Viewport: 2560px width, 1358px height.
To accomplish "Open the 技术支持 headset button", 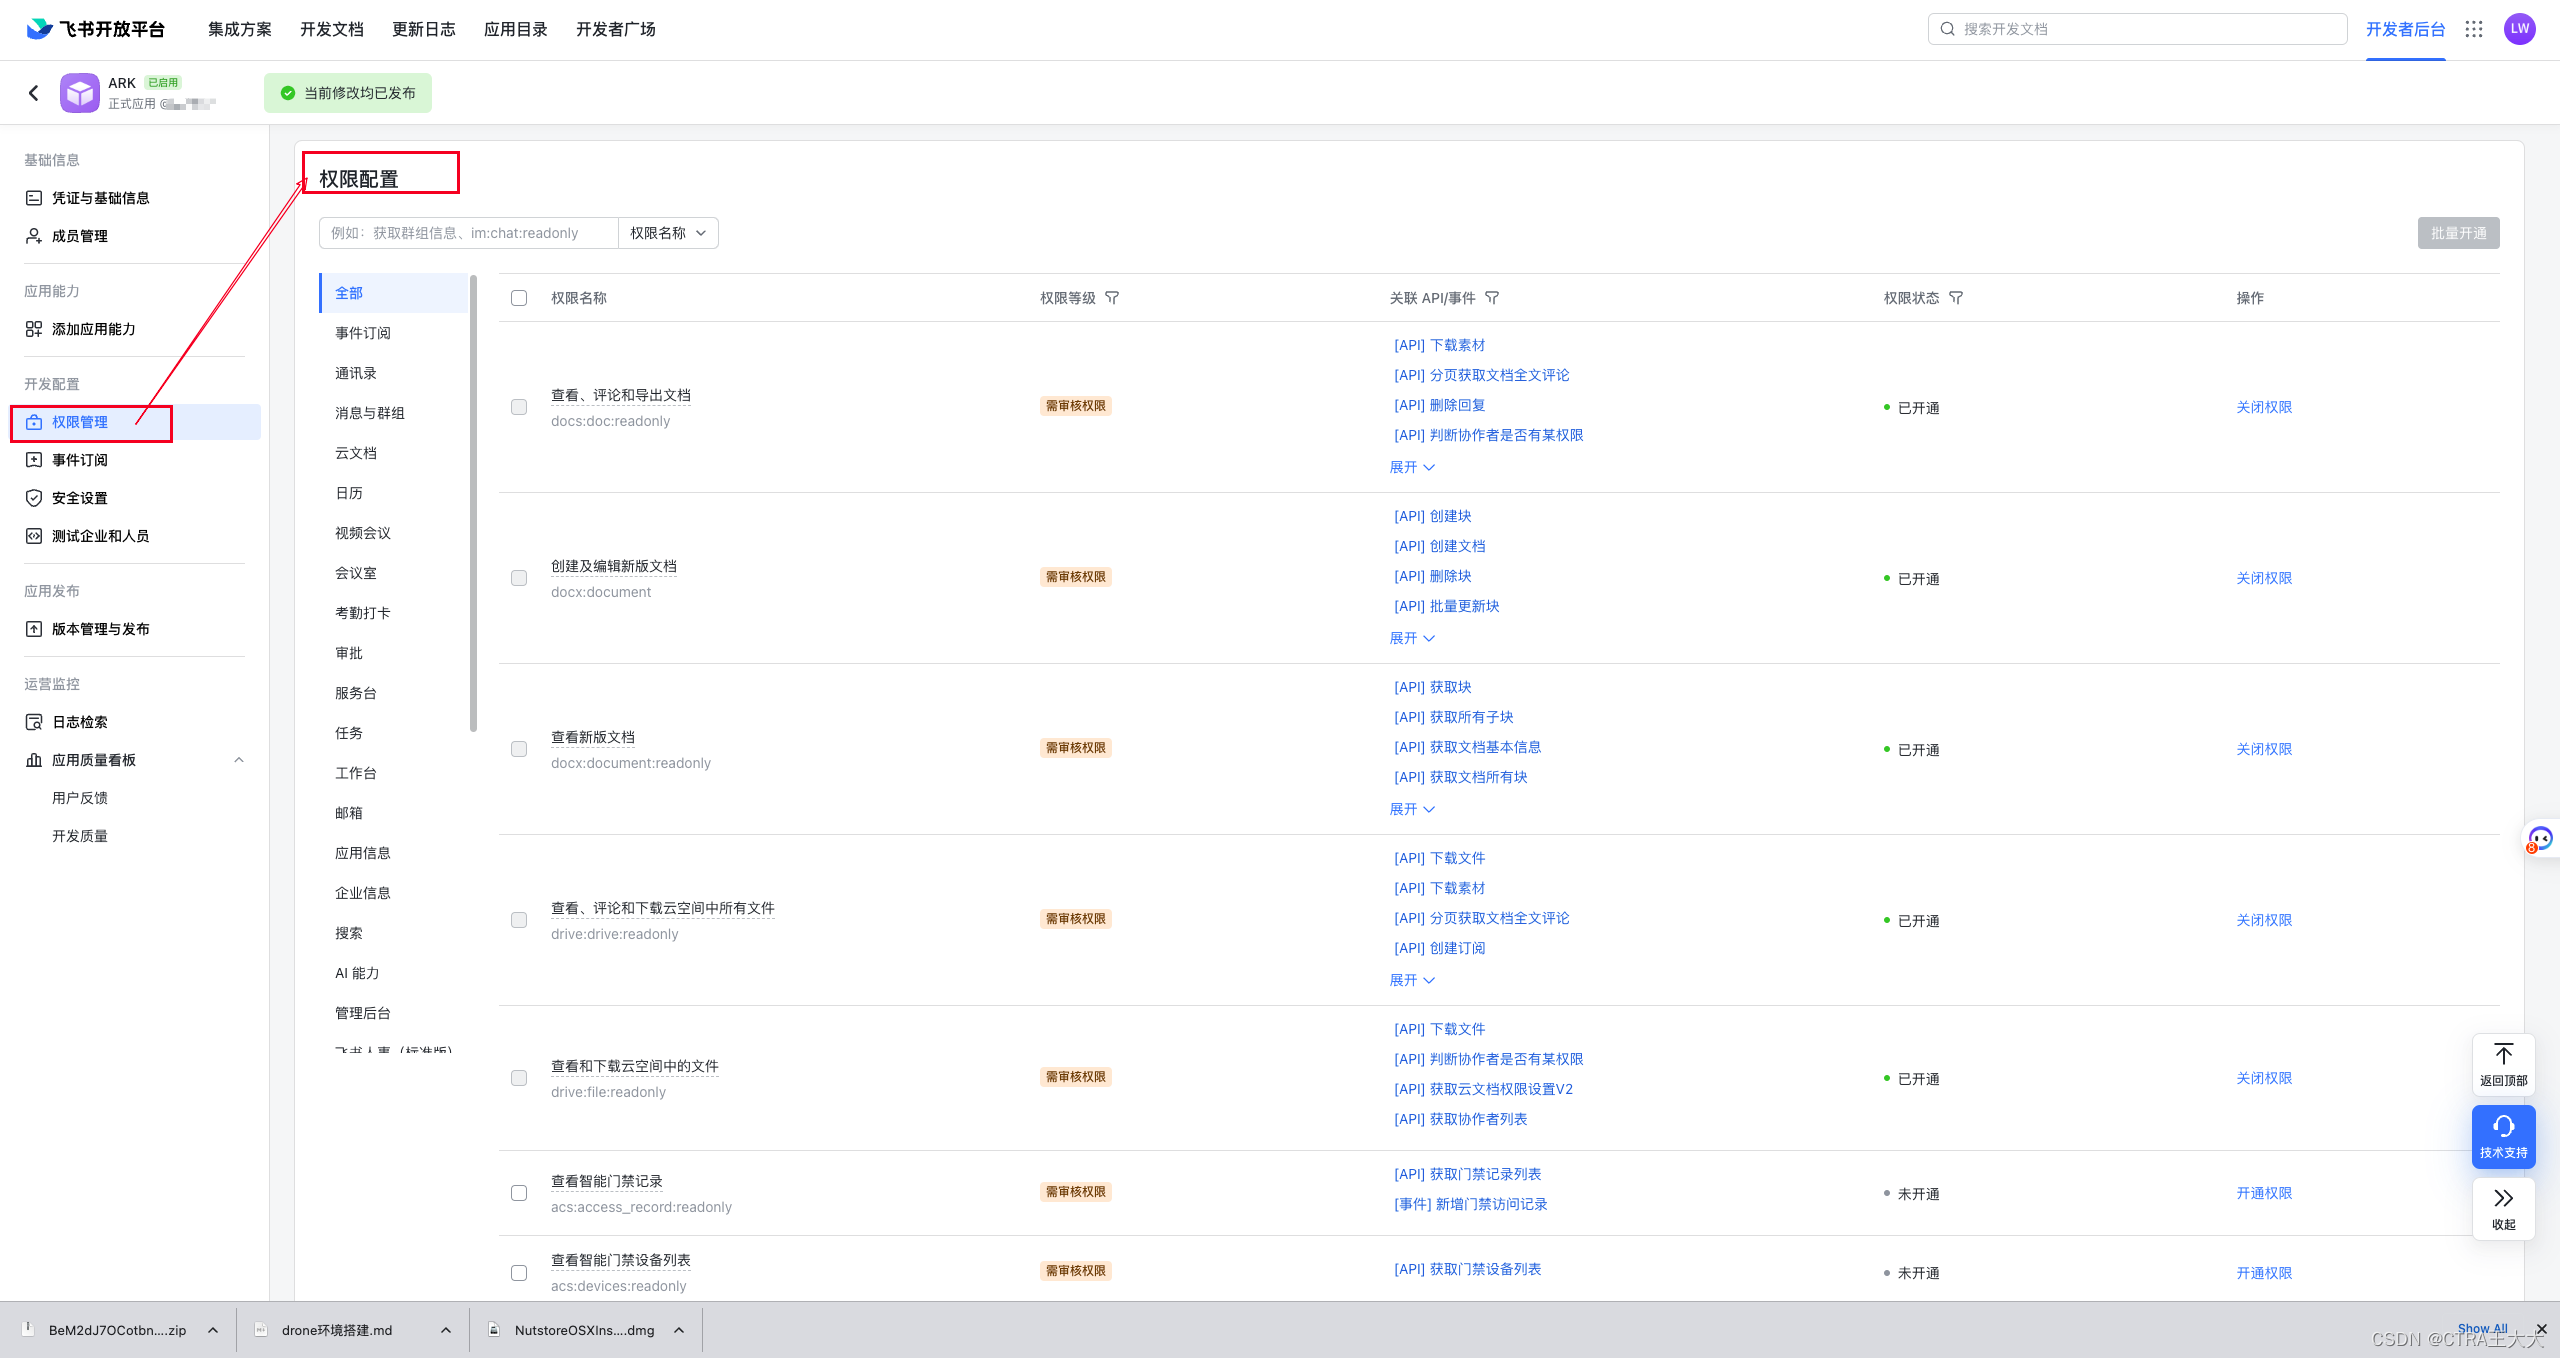I will click(x=2503, y=1136).
